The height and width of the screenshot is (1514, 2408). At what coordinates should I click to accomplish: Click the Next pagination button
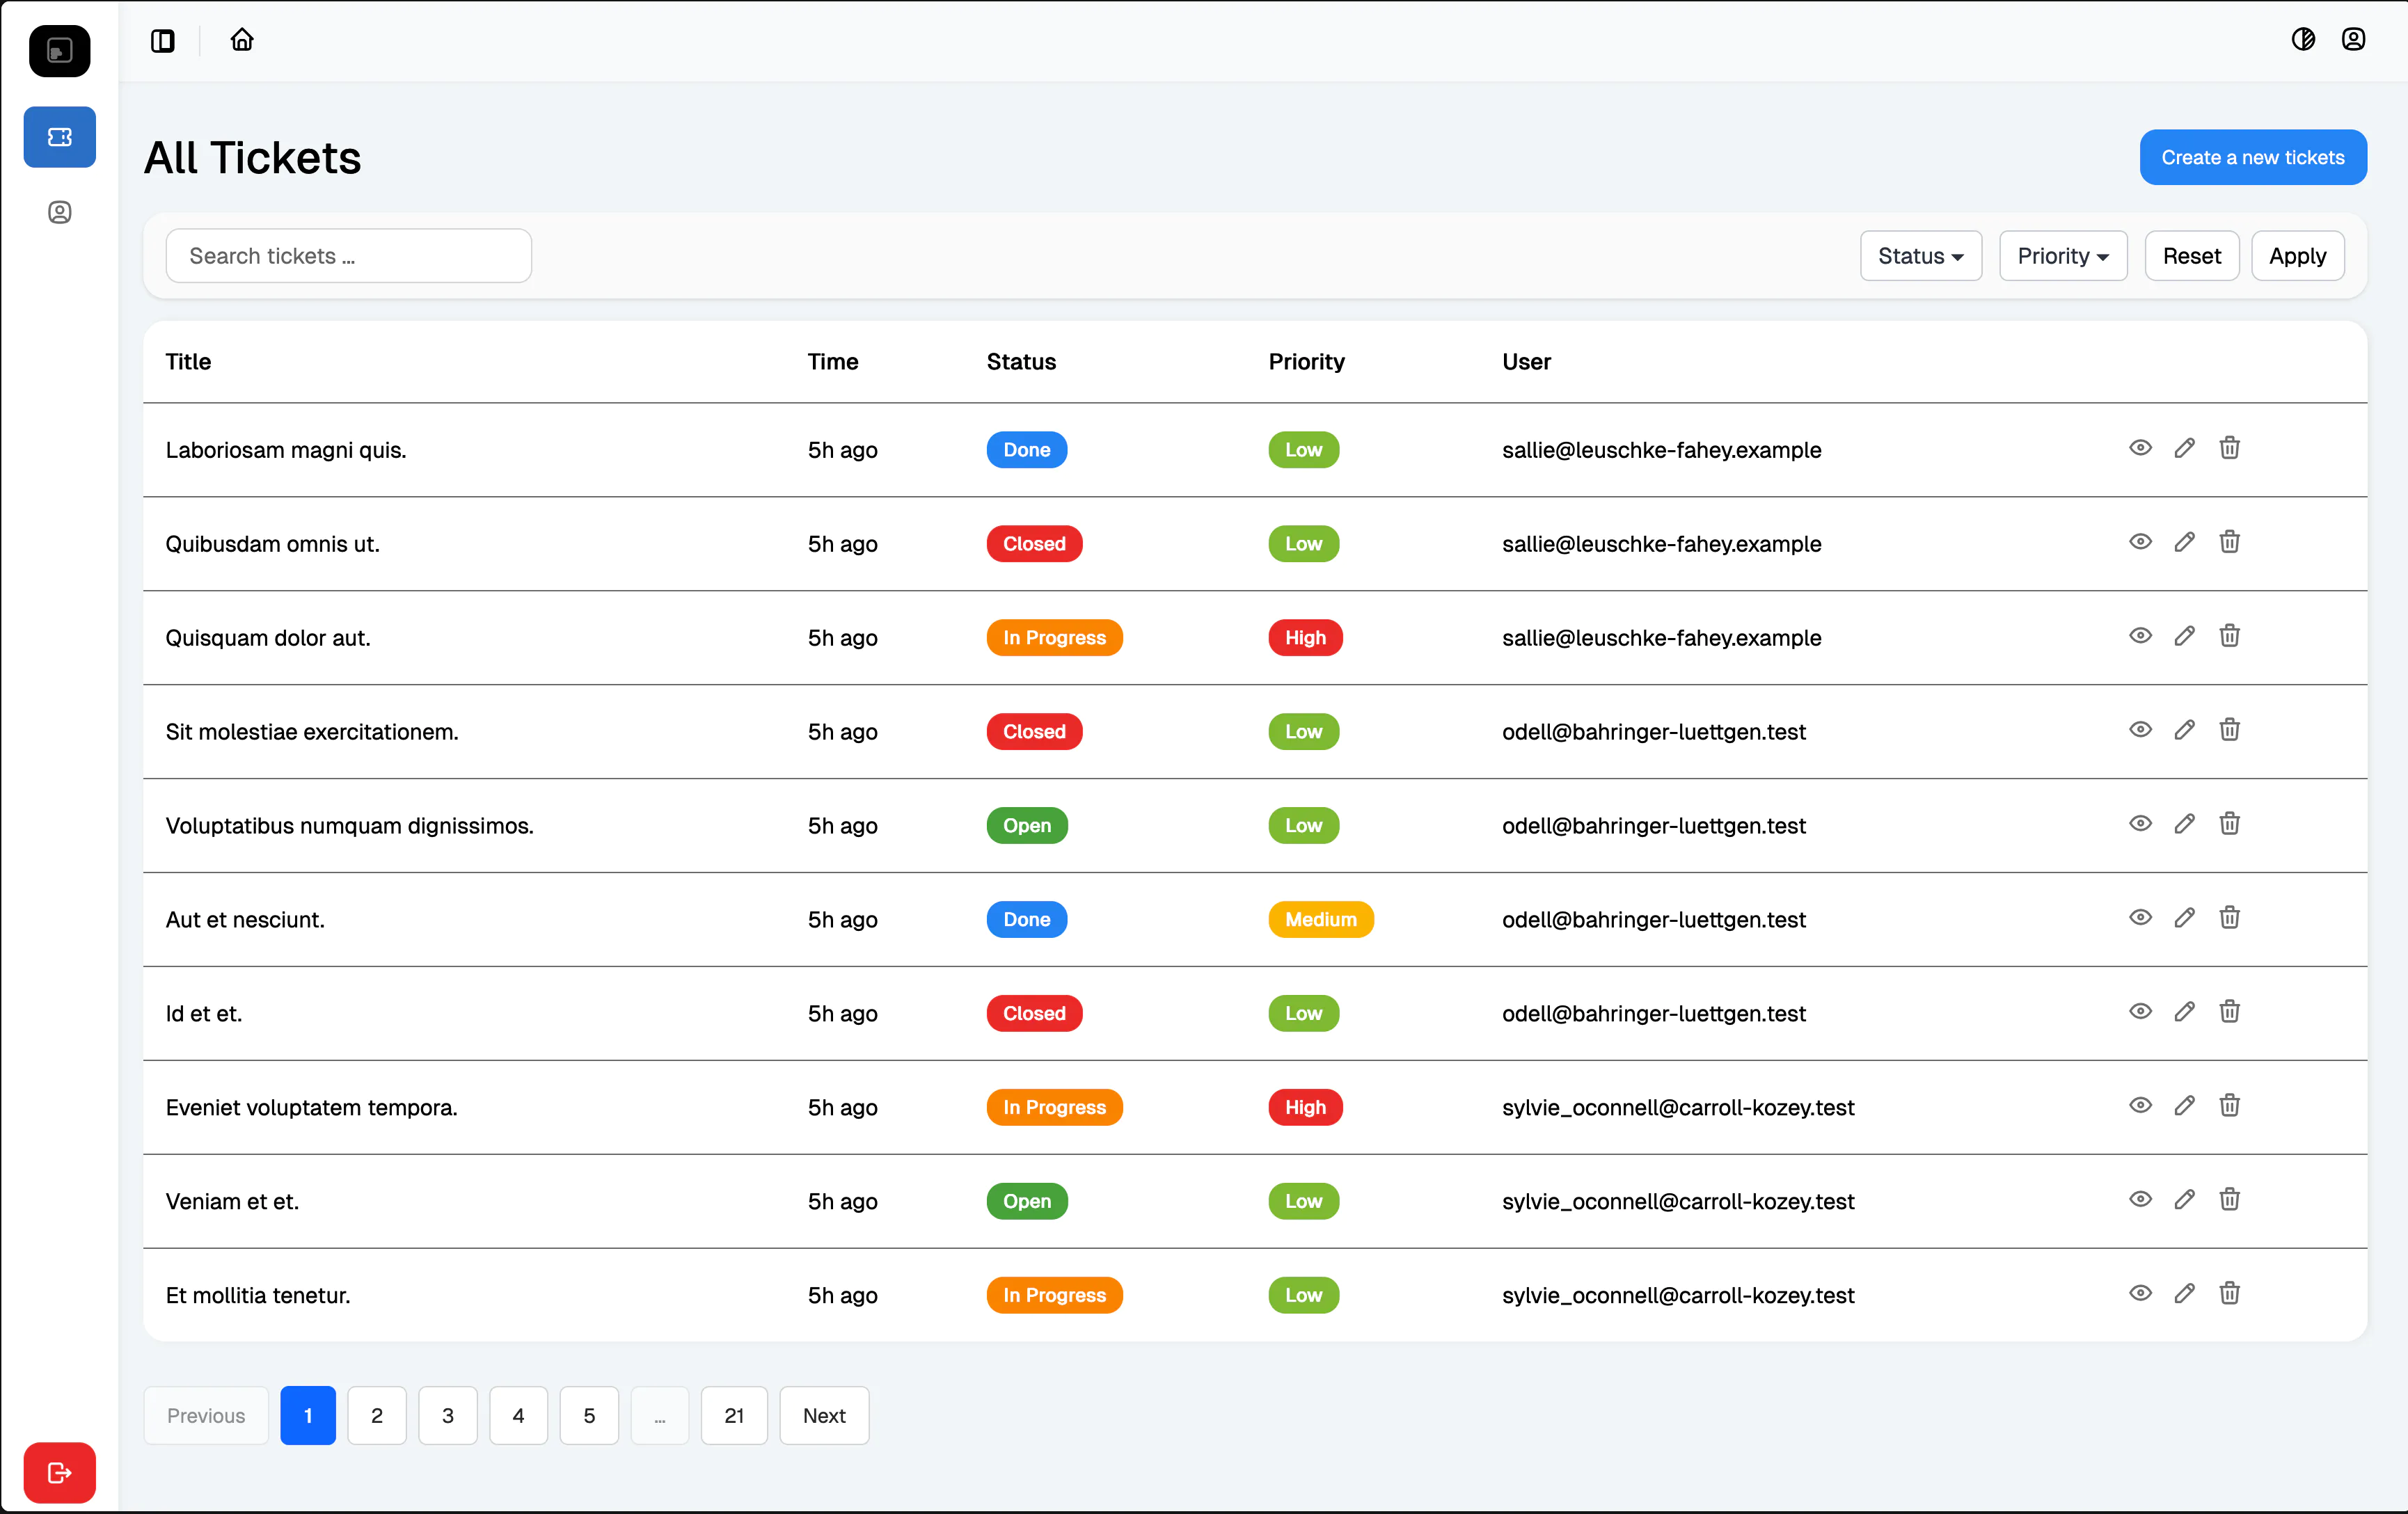pyautogui.click(x=824, y=1415)
